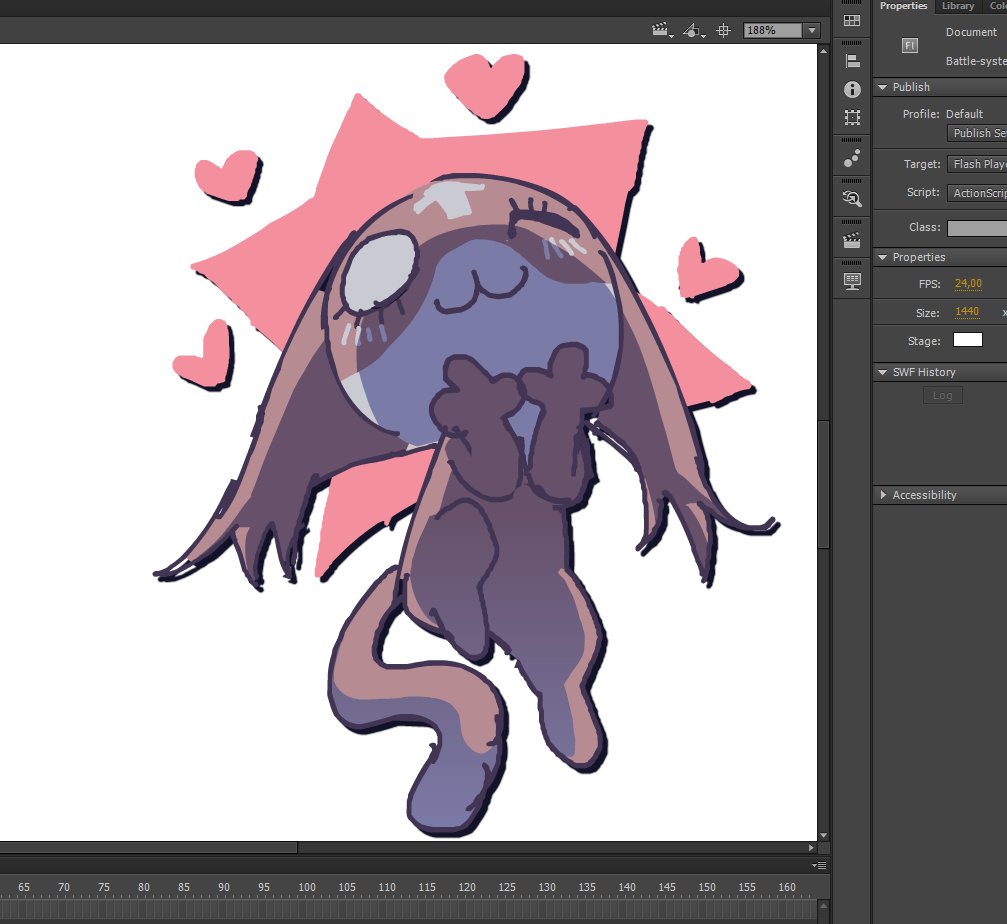Open the Info panel icon
Viewport: 1007px width, 924px height.
pos(852,89)
